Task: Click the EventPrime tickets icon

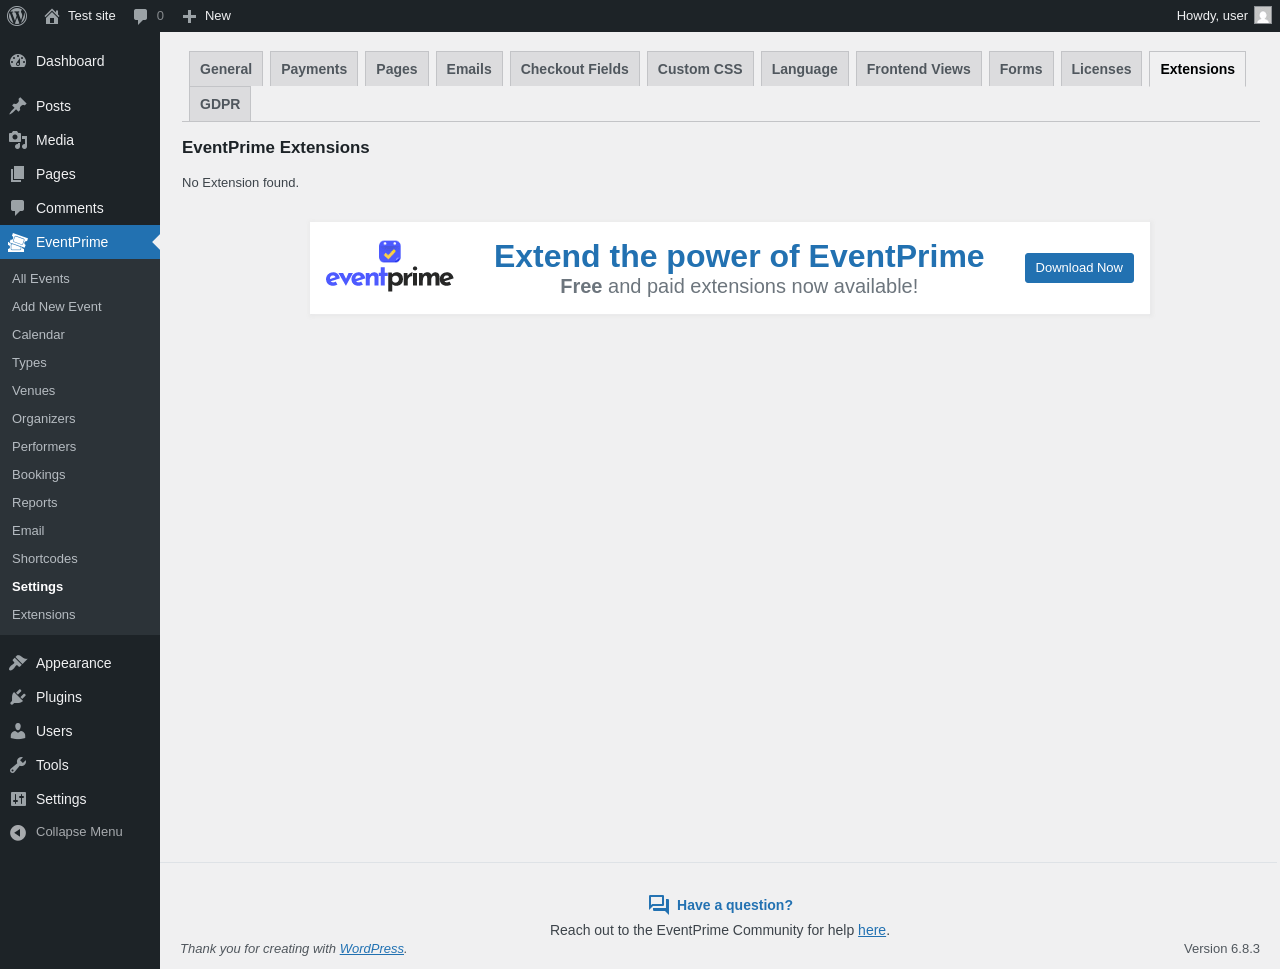Action: [18, 242]
